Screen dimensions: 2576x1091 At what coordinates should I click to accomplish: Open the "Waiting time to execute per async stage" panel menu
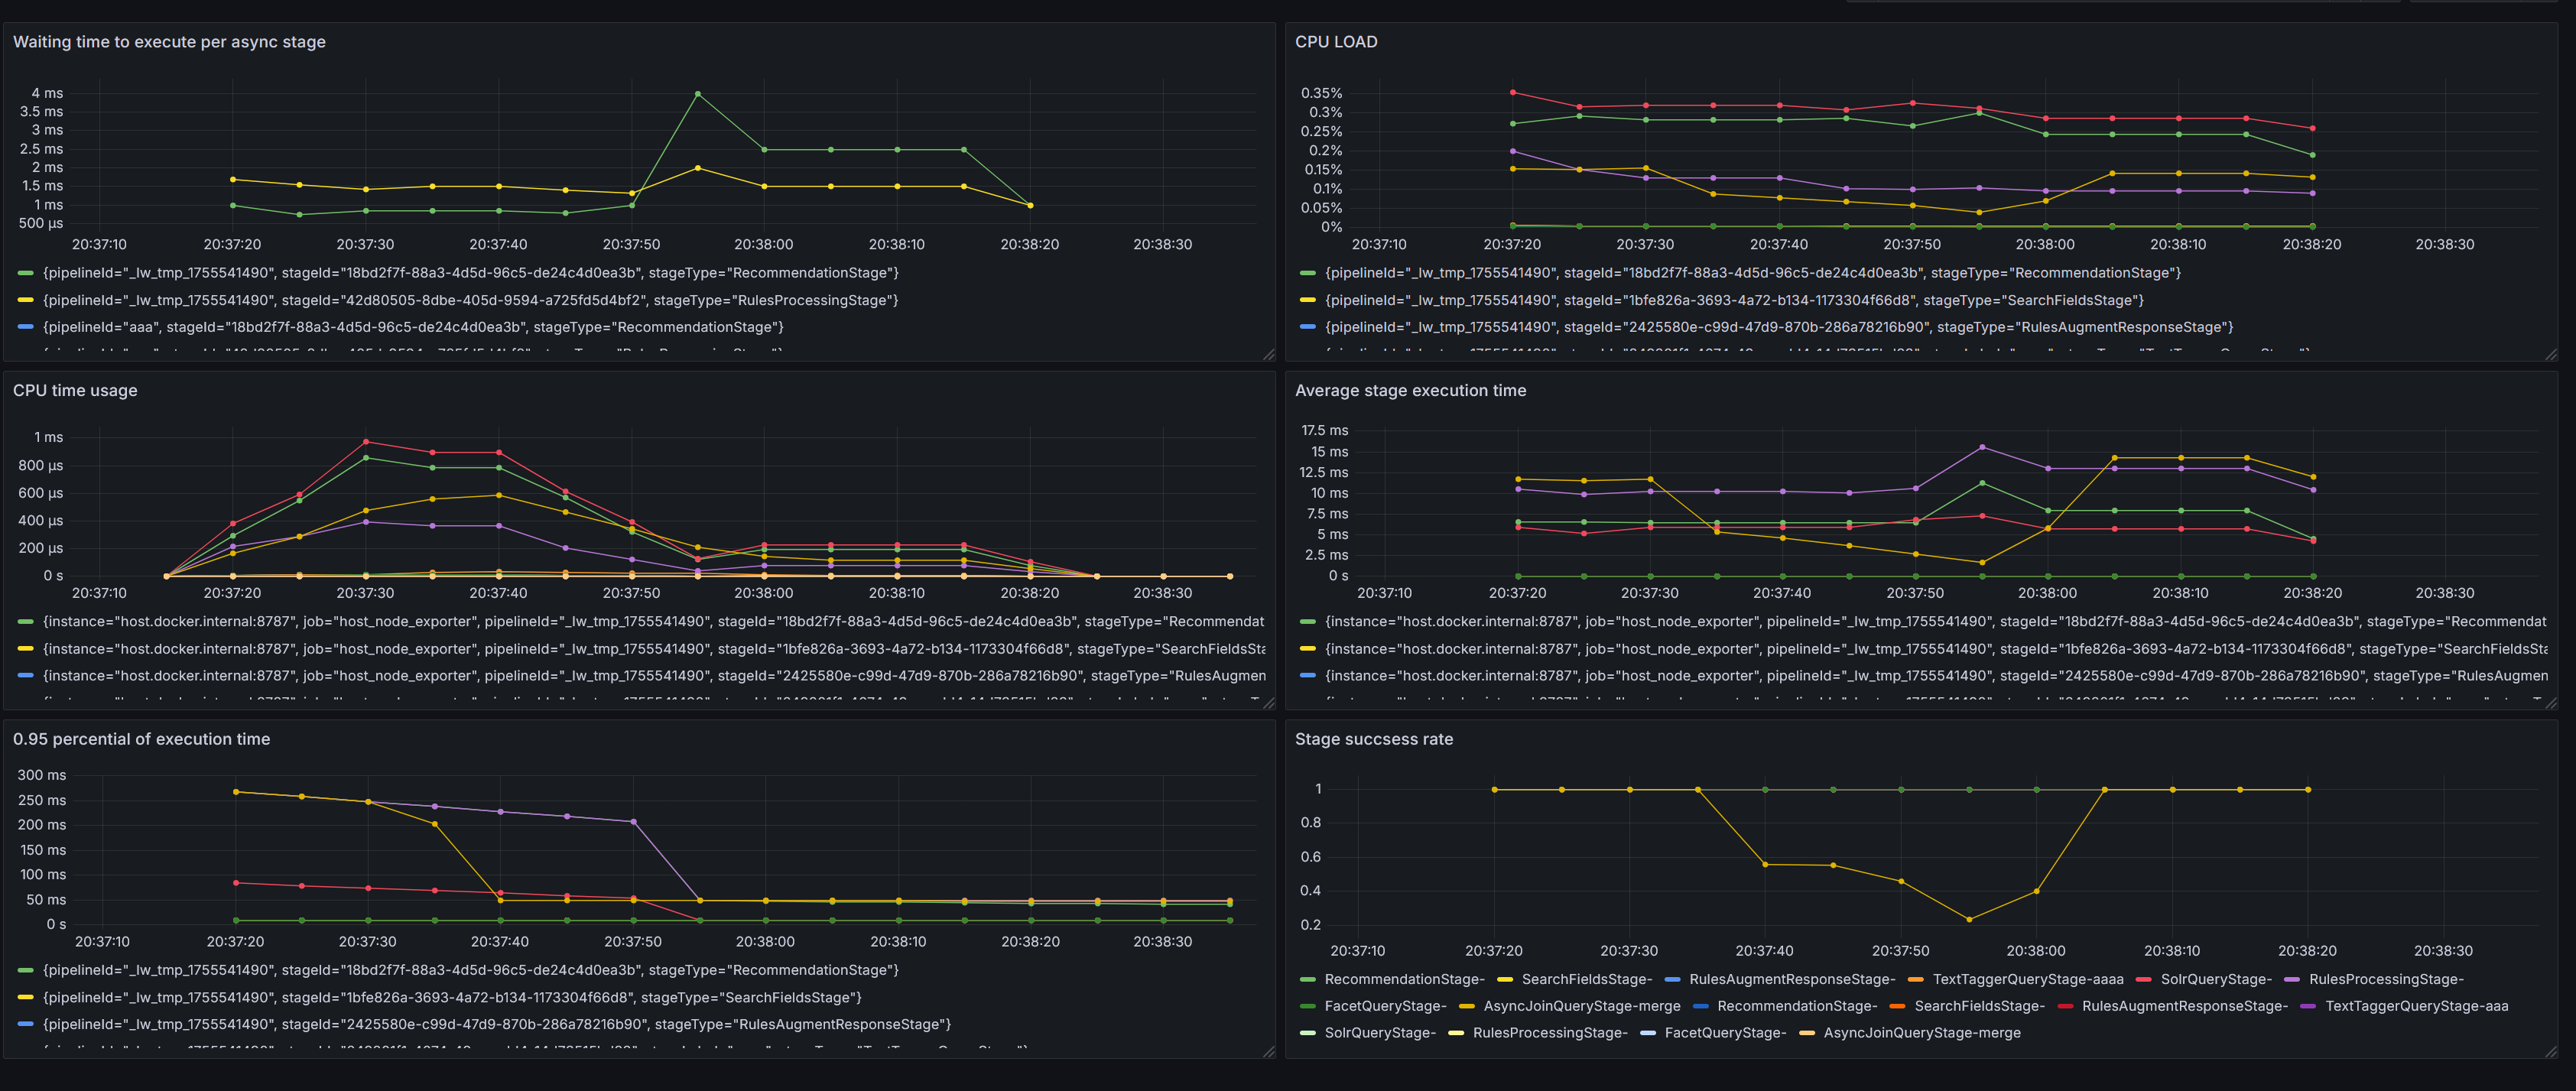click(x=169, y=42)
